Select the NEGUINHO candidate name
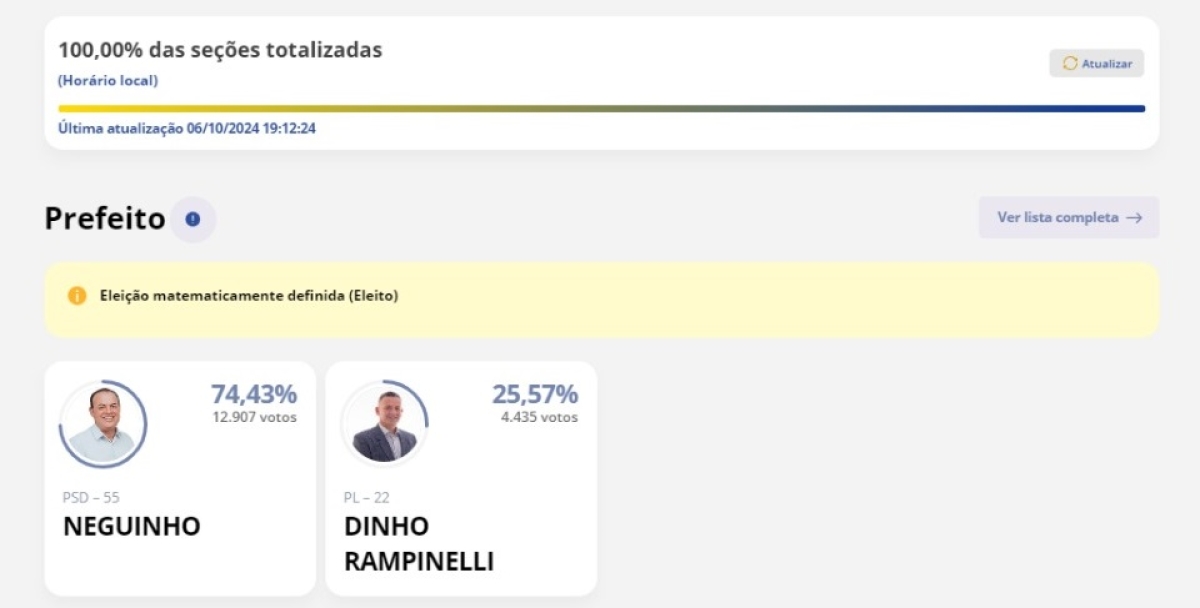 [x=132, y=526]
